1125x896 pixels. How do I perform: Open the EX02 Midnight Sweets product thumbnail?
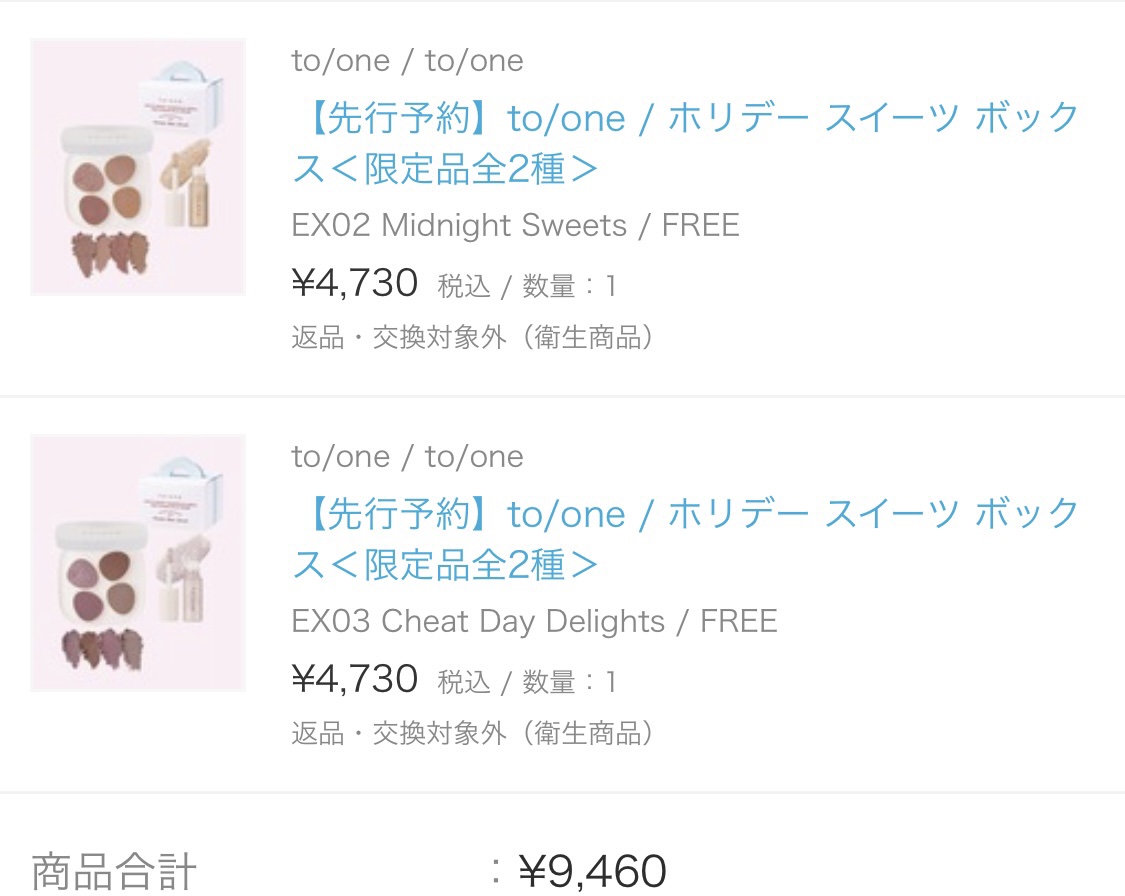click(x=138, y=166)
